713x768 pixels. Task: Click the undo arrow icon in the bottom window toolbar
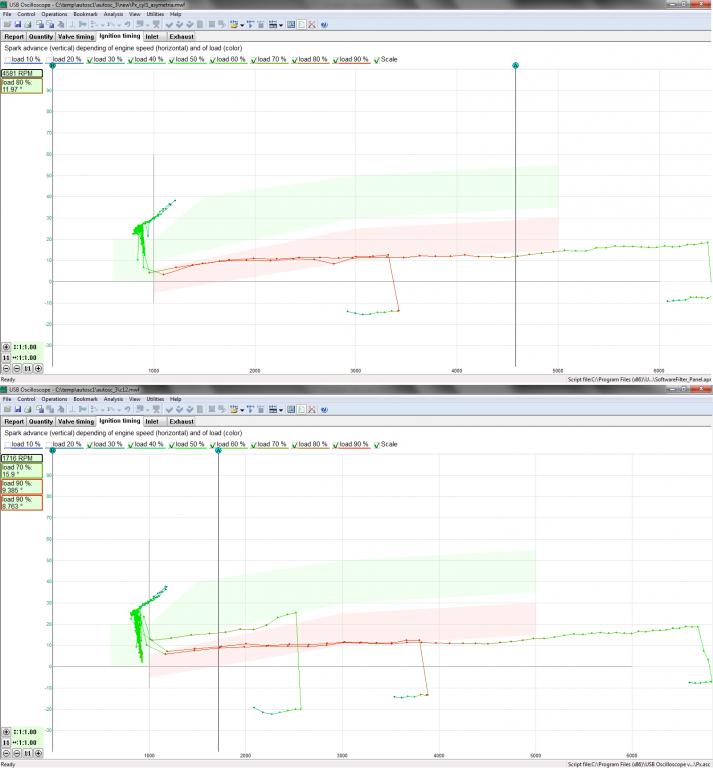pyautogui.click(x=127, y=409)
